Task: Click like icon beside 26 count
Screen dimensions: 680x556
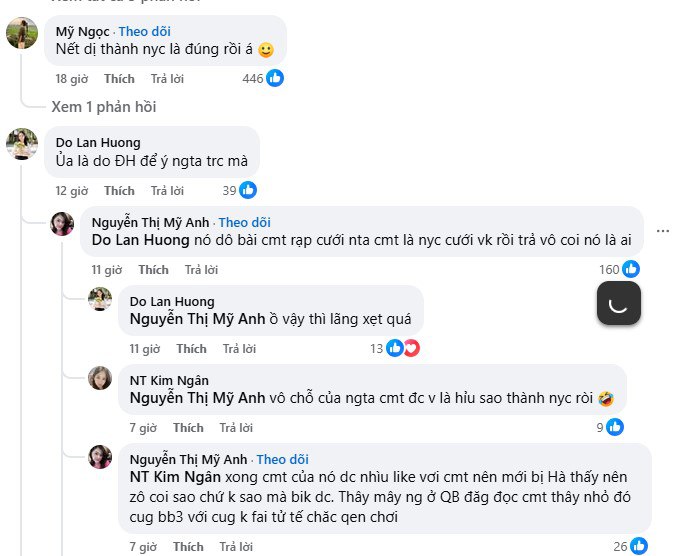Action: tap(639, 546)
